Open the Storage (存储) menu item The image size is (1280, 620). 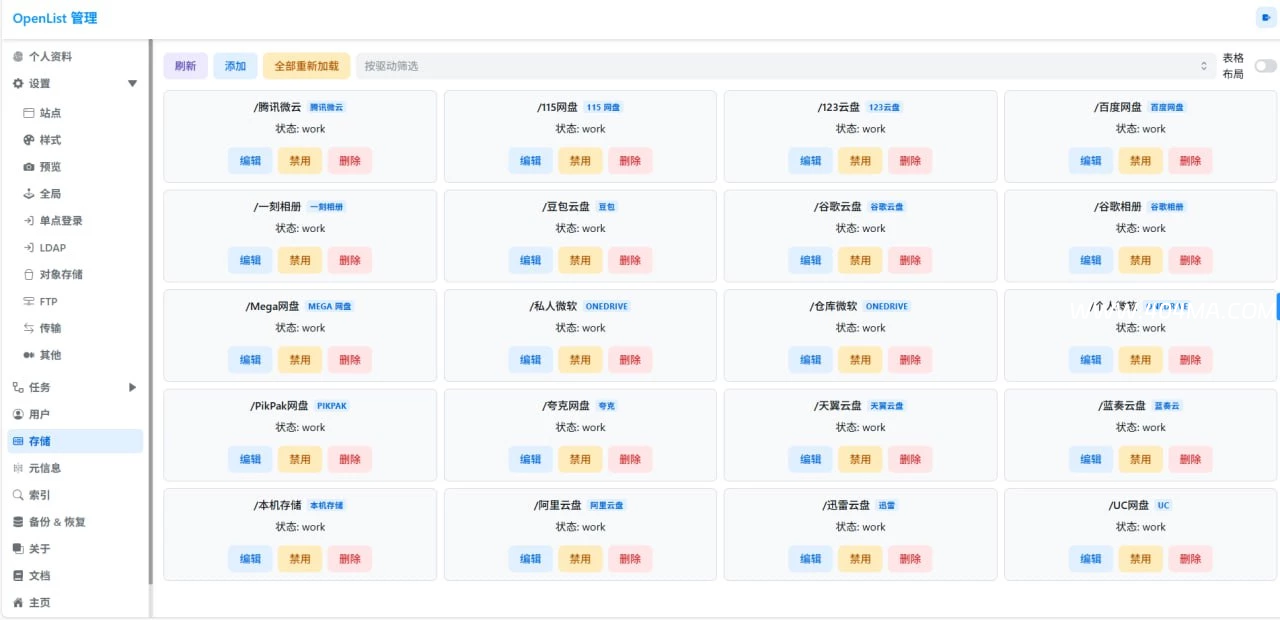click(75, 441)
